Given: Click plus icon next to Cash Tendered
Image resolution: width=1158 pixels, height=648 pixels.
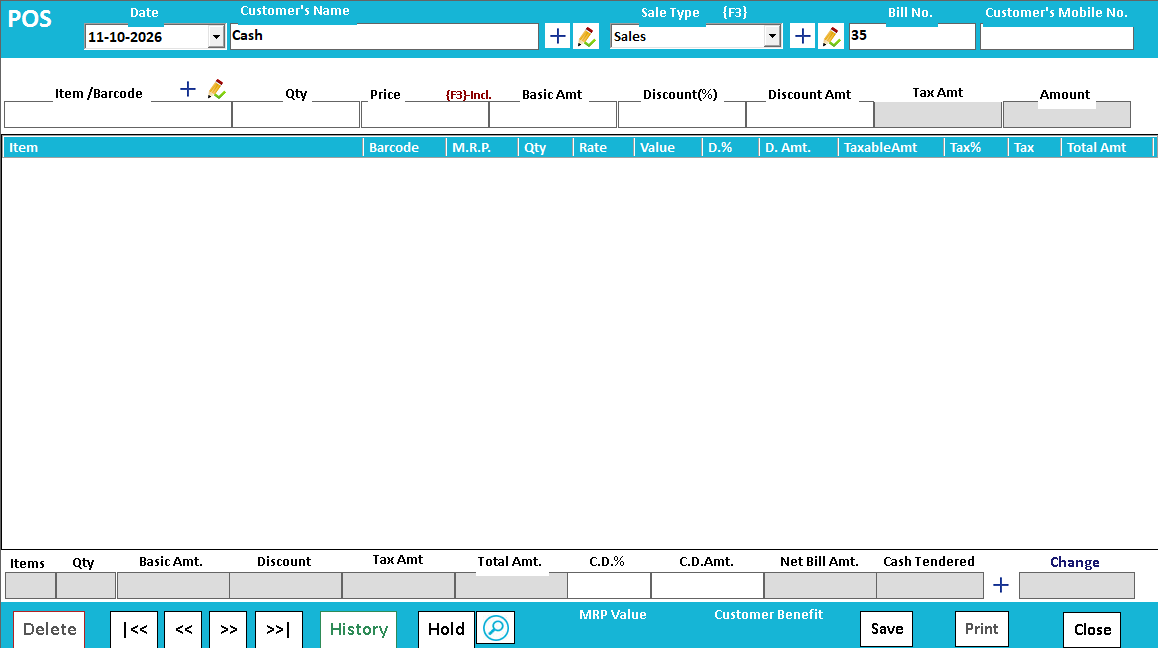Looking at the screenshot, I should point(1001,585).
